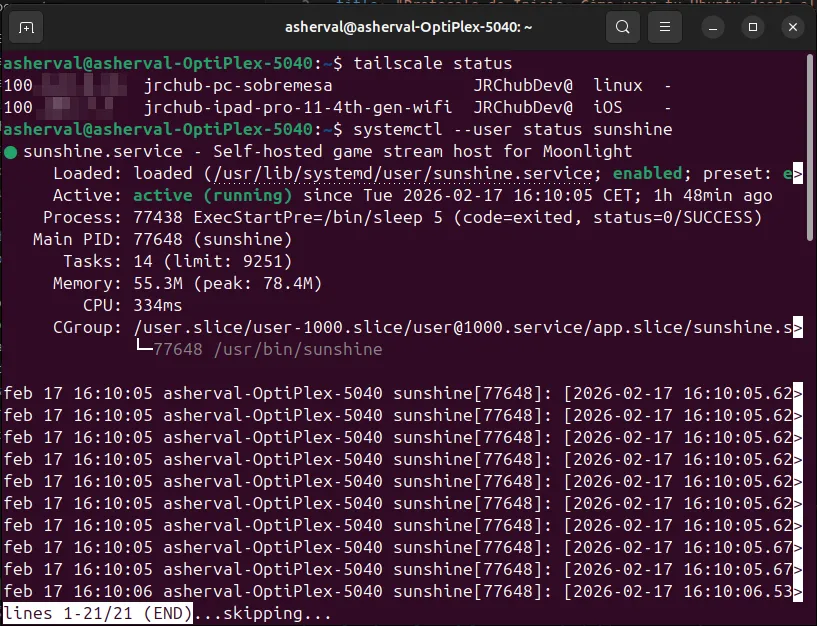817x626 pixels.
Task: Click 'linux' in the tailscale output
Action: [618, 85]
